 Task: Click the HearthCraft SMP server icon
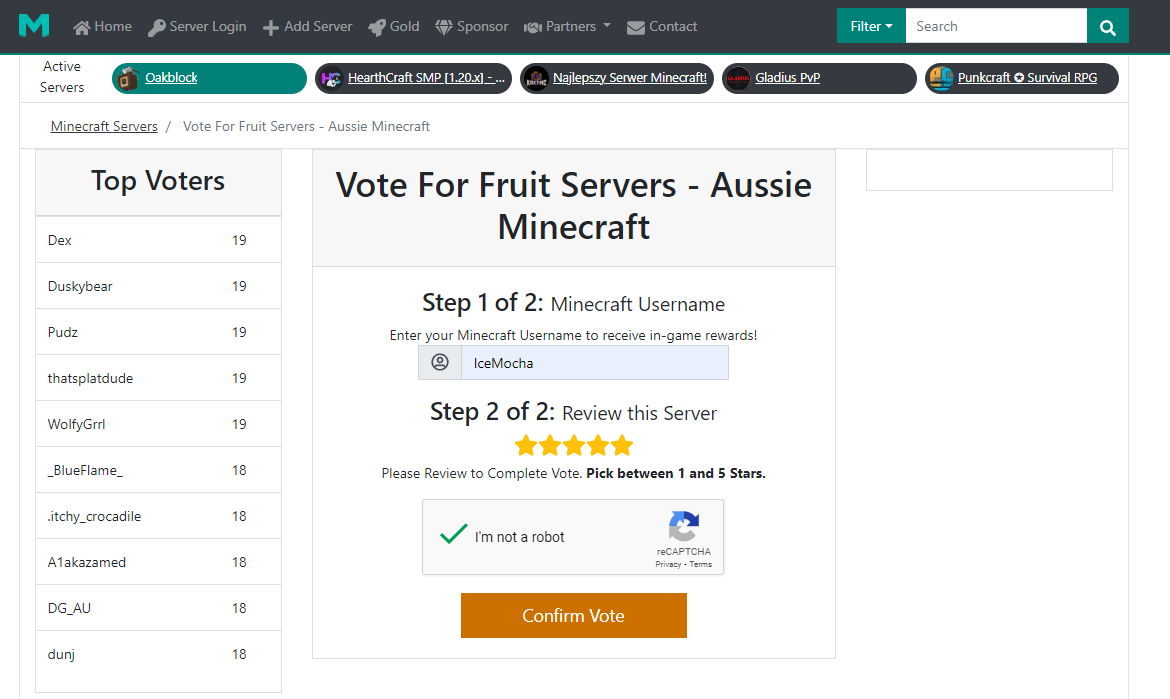331,78
